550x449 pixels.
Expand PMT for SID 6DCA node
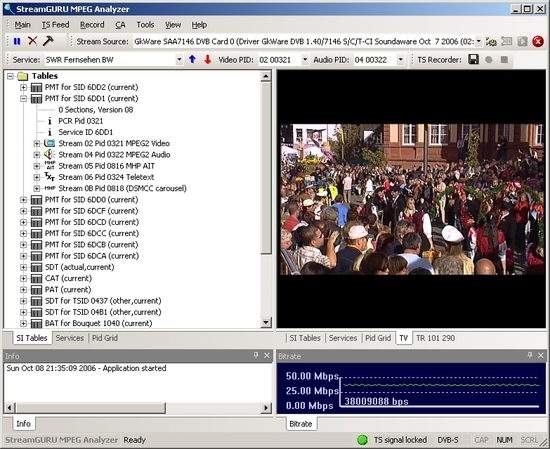23,256
